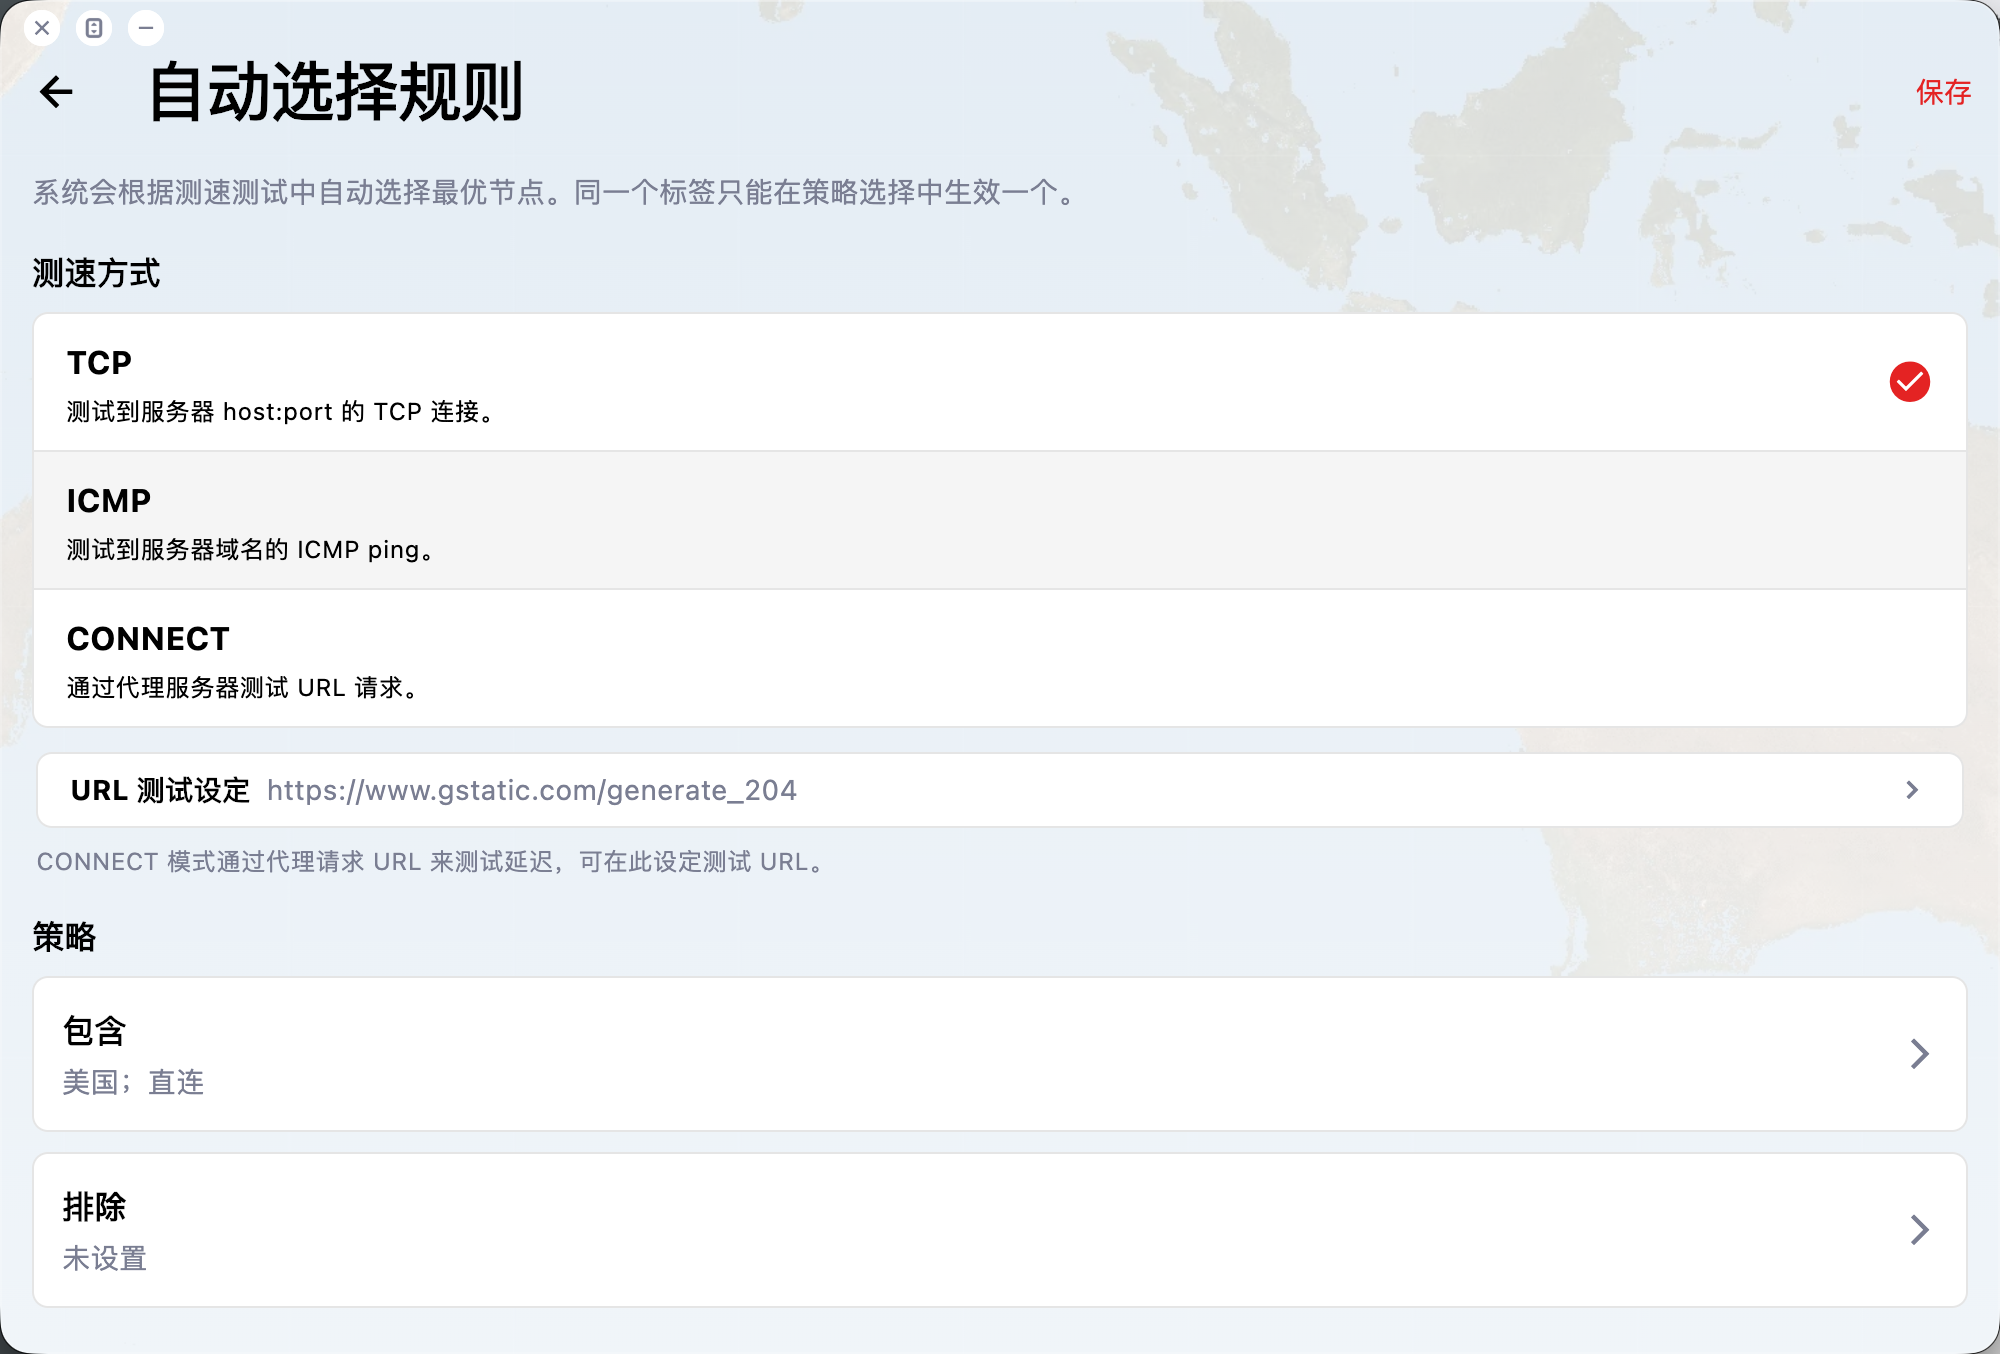Click the ICMP ping description text
The height and width of the screenshot is (1354, 2000).
(x=250, y=550)
